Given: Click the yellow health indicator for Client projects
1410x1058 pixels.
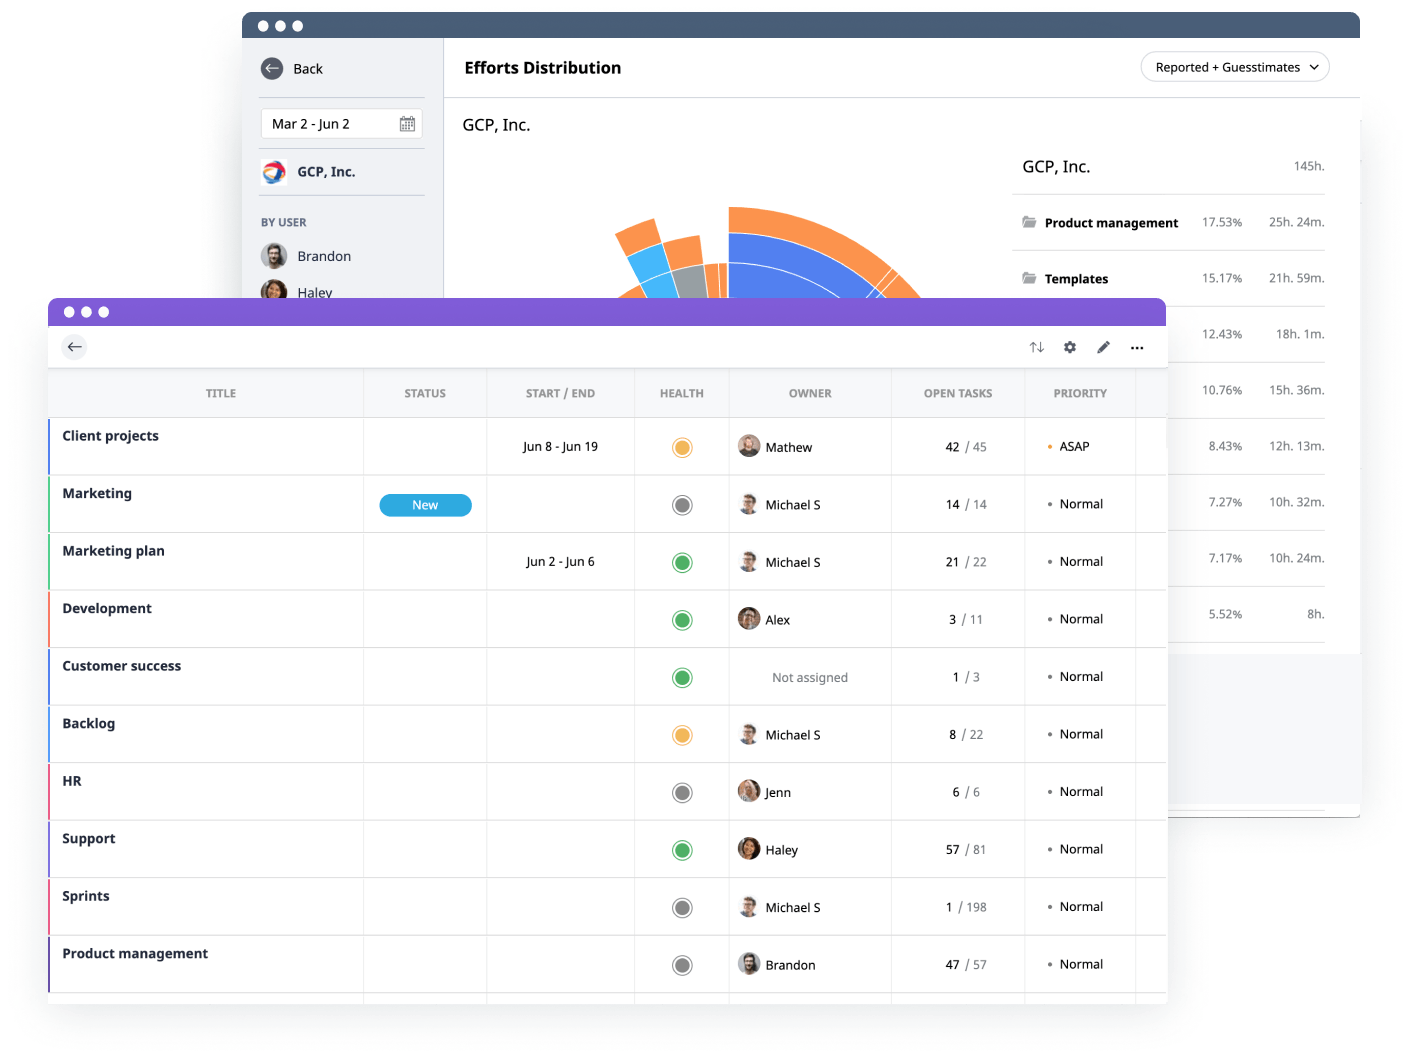Looking at the screenshot, I should coord(681,447).
